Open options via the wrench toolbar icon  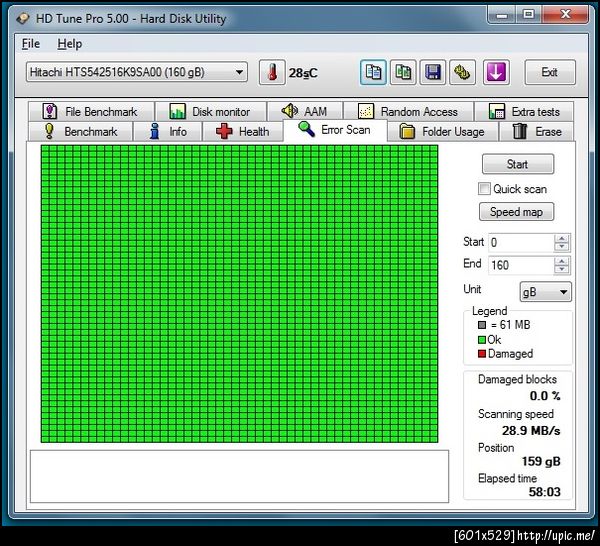pyautogui.click(x=462, y=72)
